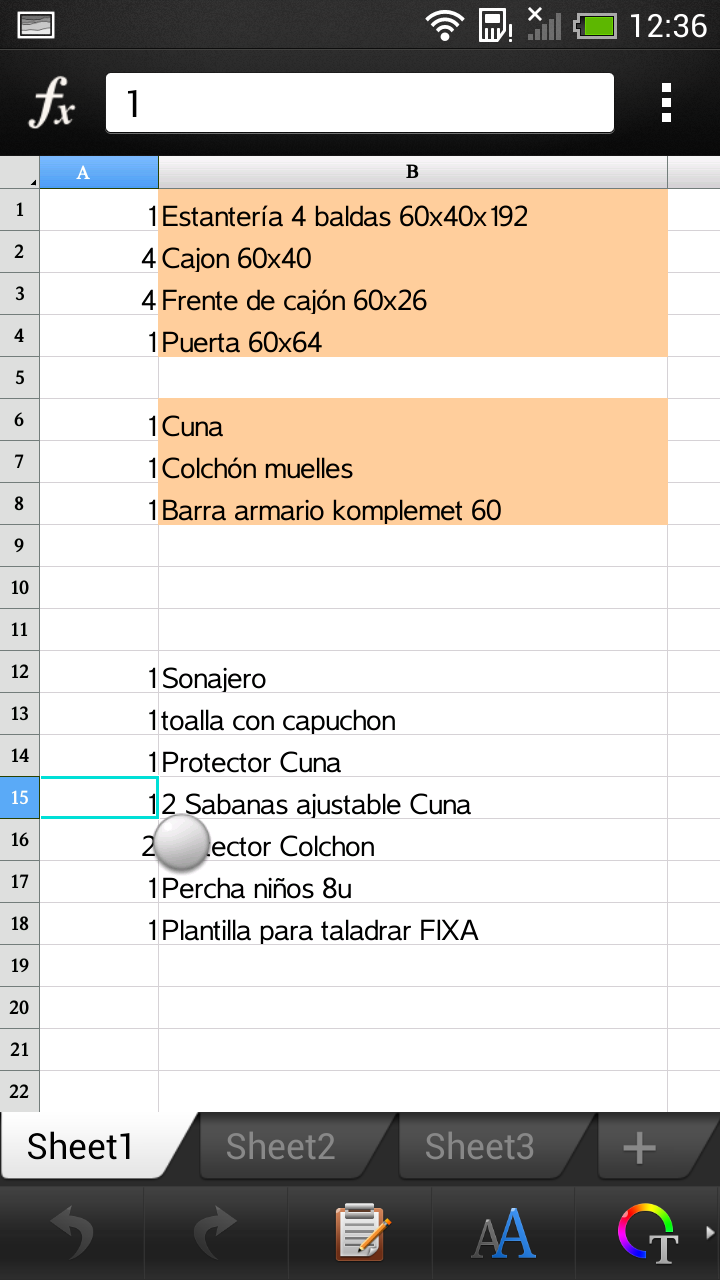Tap the redo arrow icon

216,1232
